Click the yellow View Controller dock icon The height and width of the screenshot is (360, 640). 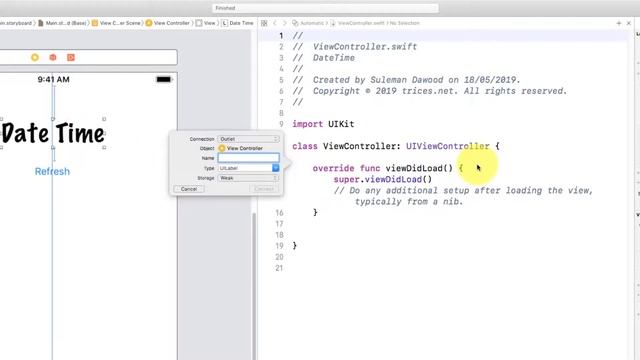[35, 58]
